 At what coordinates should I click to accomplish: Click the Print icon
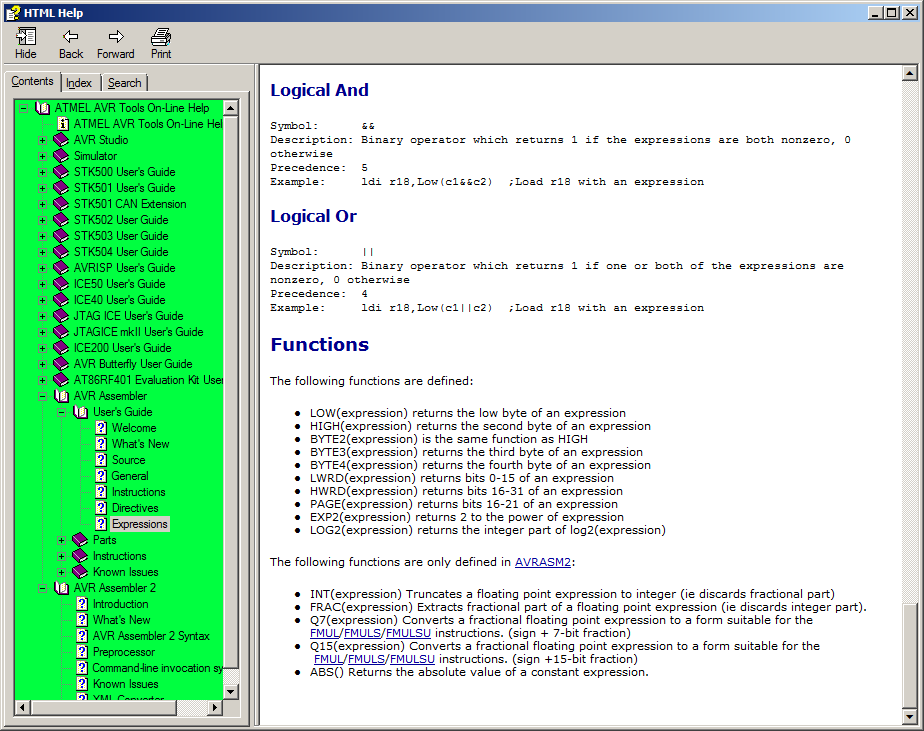161,37
